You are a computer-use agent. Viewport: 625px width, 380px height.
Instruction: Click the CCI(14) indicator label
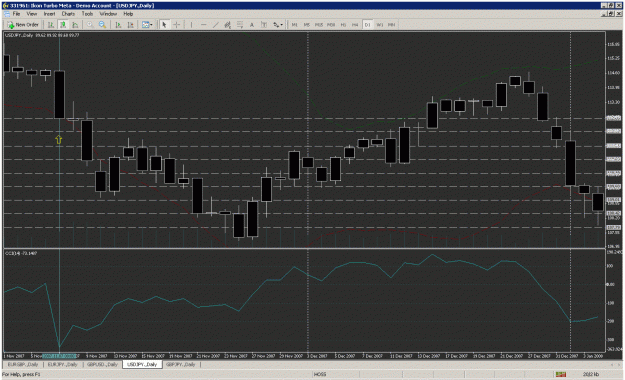tap(21, 253)
